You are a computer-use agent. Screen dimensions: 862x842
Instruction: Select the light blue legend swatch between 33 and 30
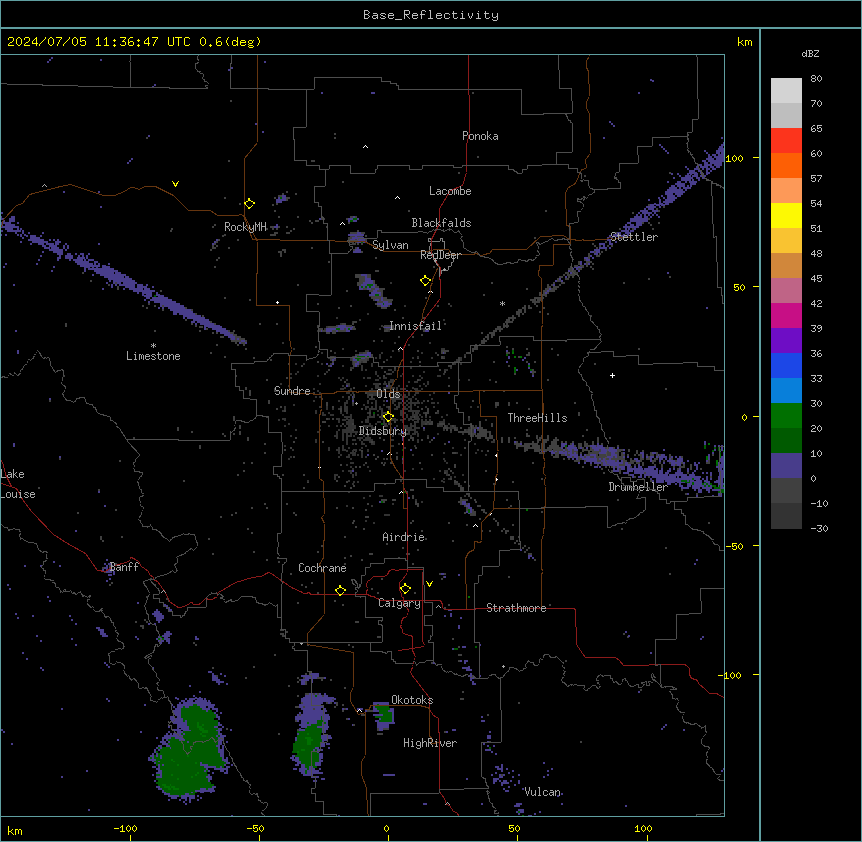(x=786, y=391)
